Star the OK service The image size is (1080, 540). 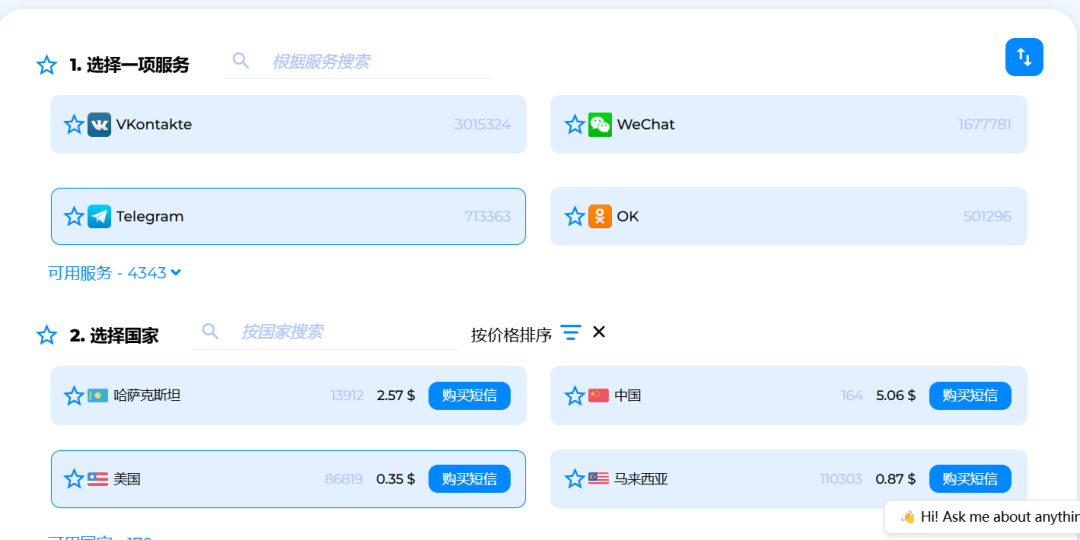tap(574, 216)
